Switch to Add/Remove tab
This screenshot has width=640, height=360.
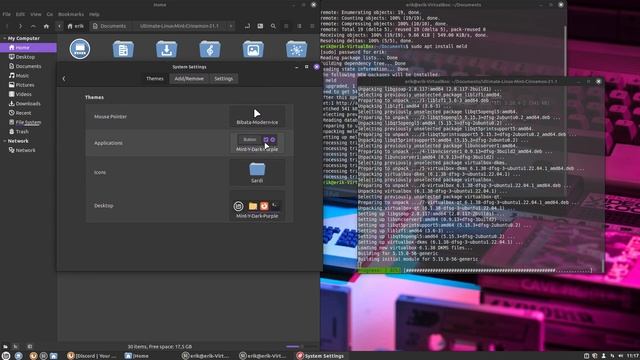pyautogui.click(x=189, y=78)
